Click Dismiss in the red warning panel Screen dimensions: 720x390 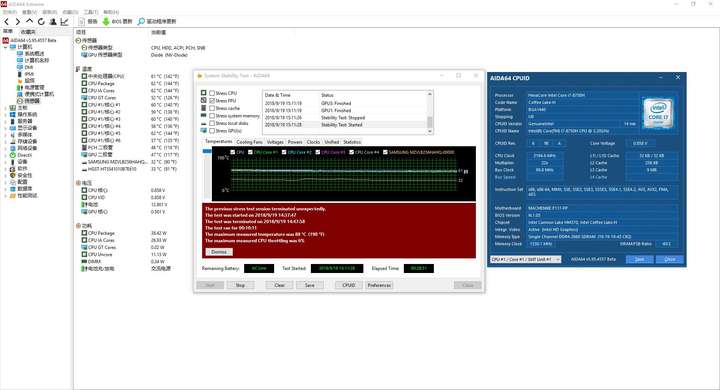pyautogui.click(x=219, y=252)
